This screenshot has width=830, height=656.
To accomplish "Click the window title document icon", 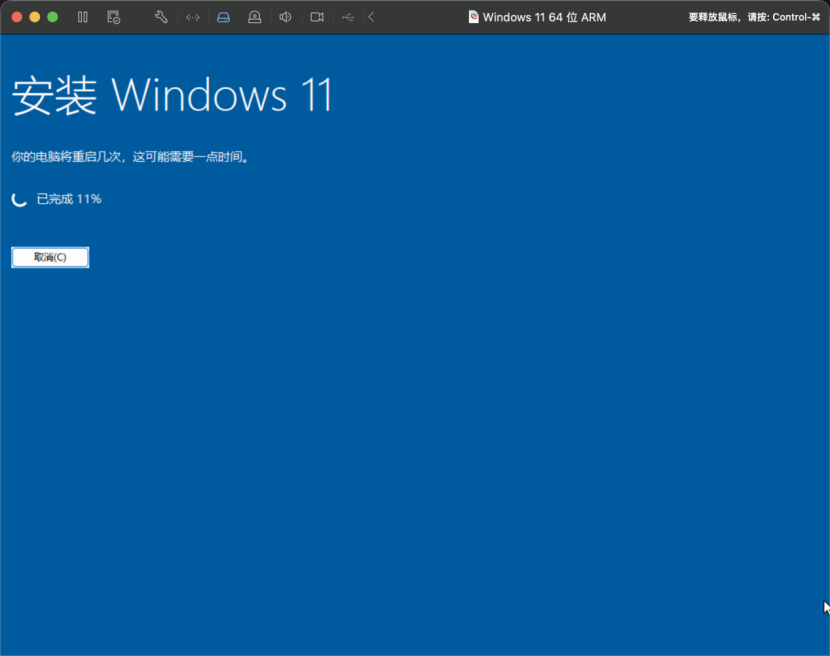I will [473, 17].
